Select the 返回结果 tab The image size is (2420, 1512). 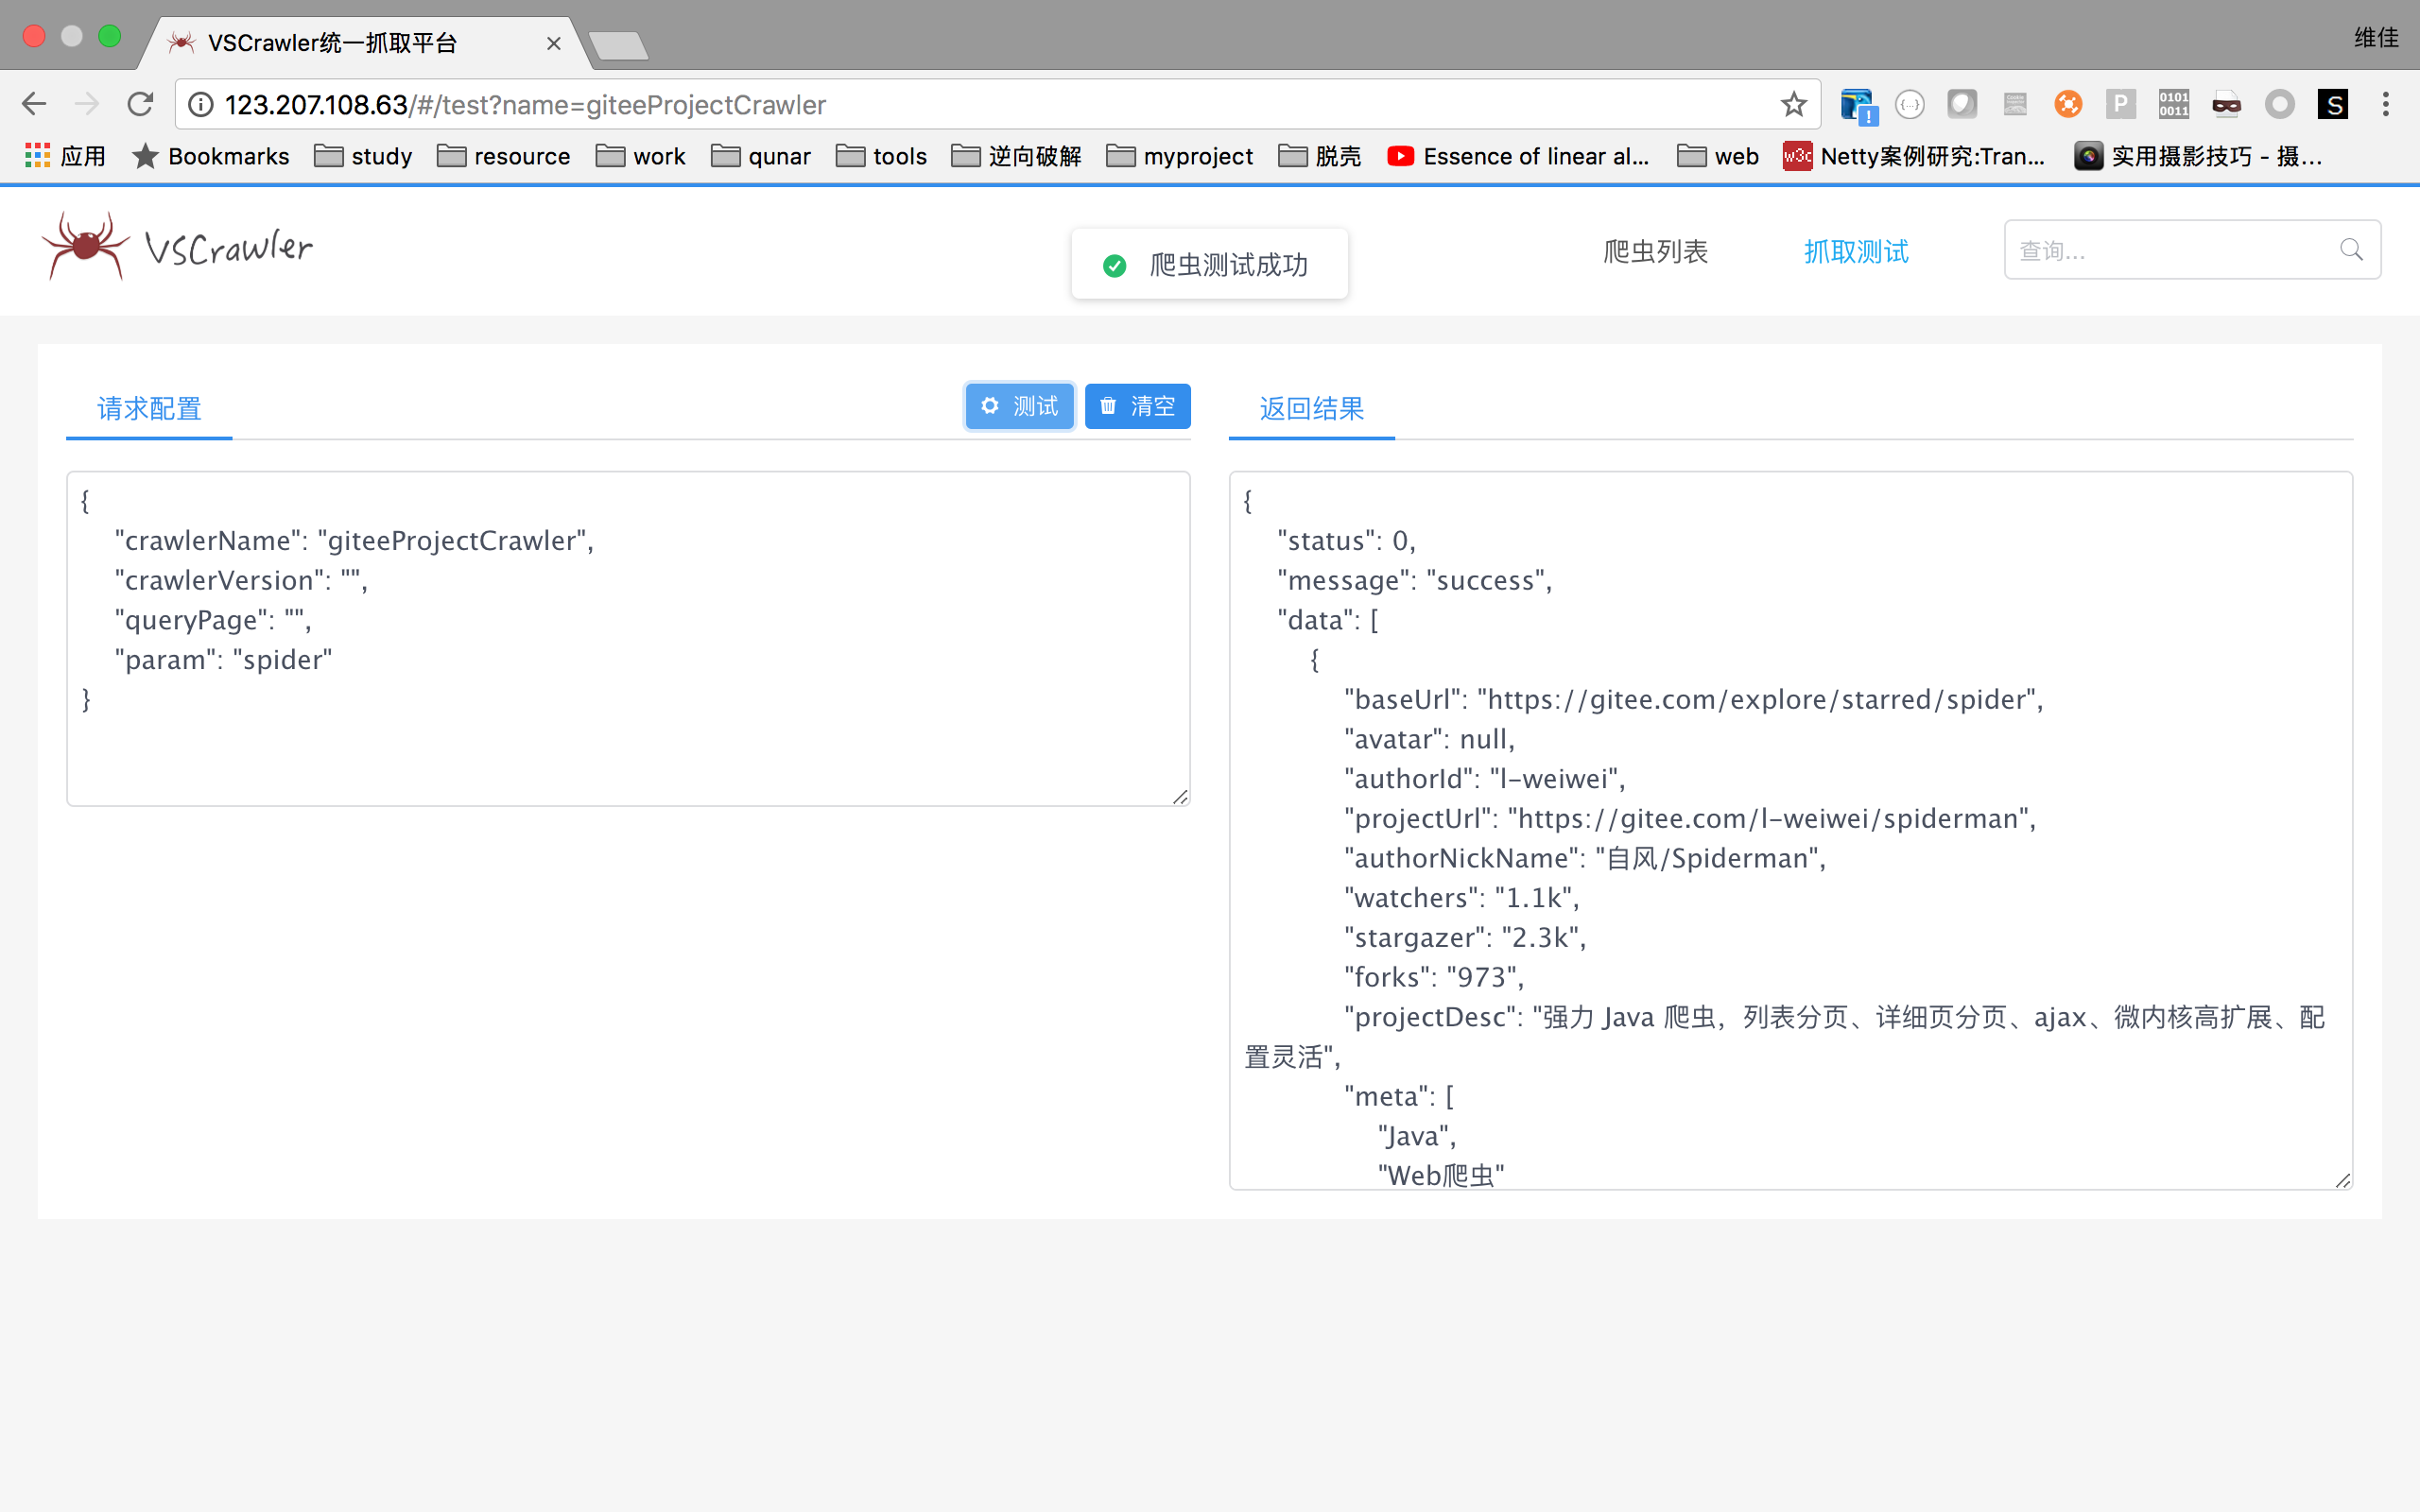point(1311,408)
